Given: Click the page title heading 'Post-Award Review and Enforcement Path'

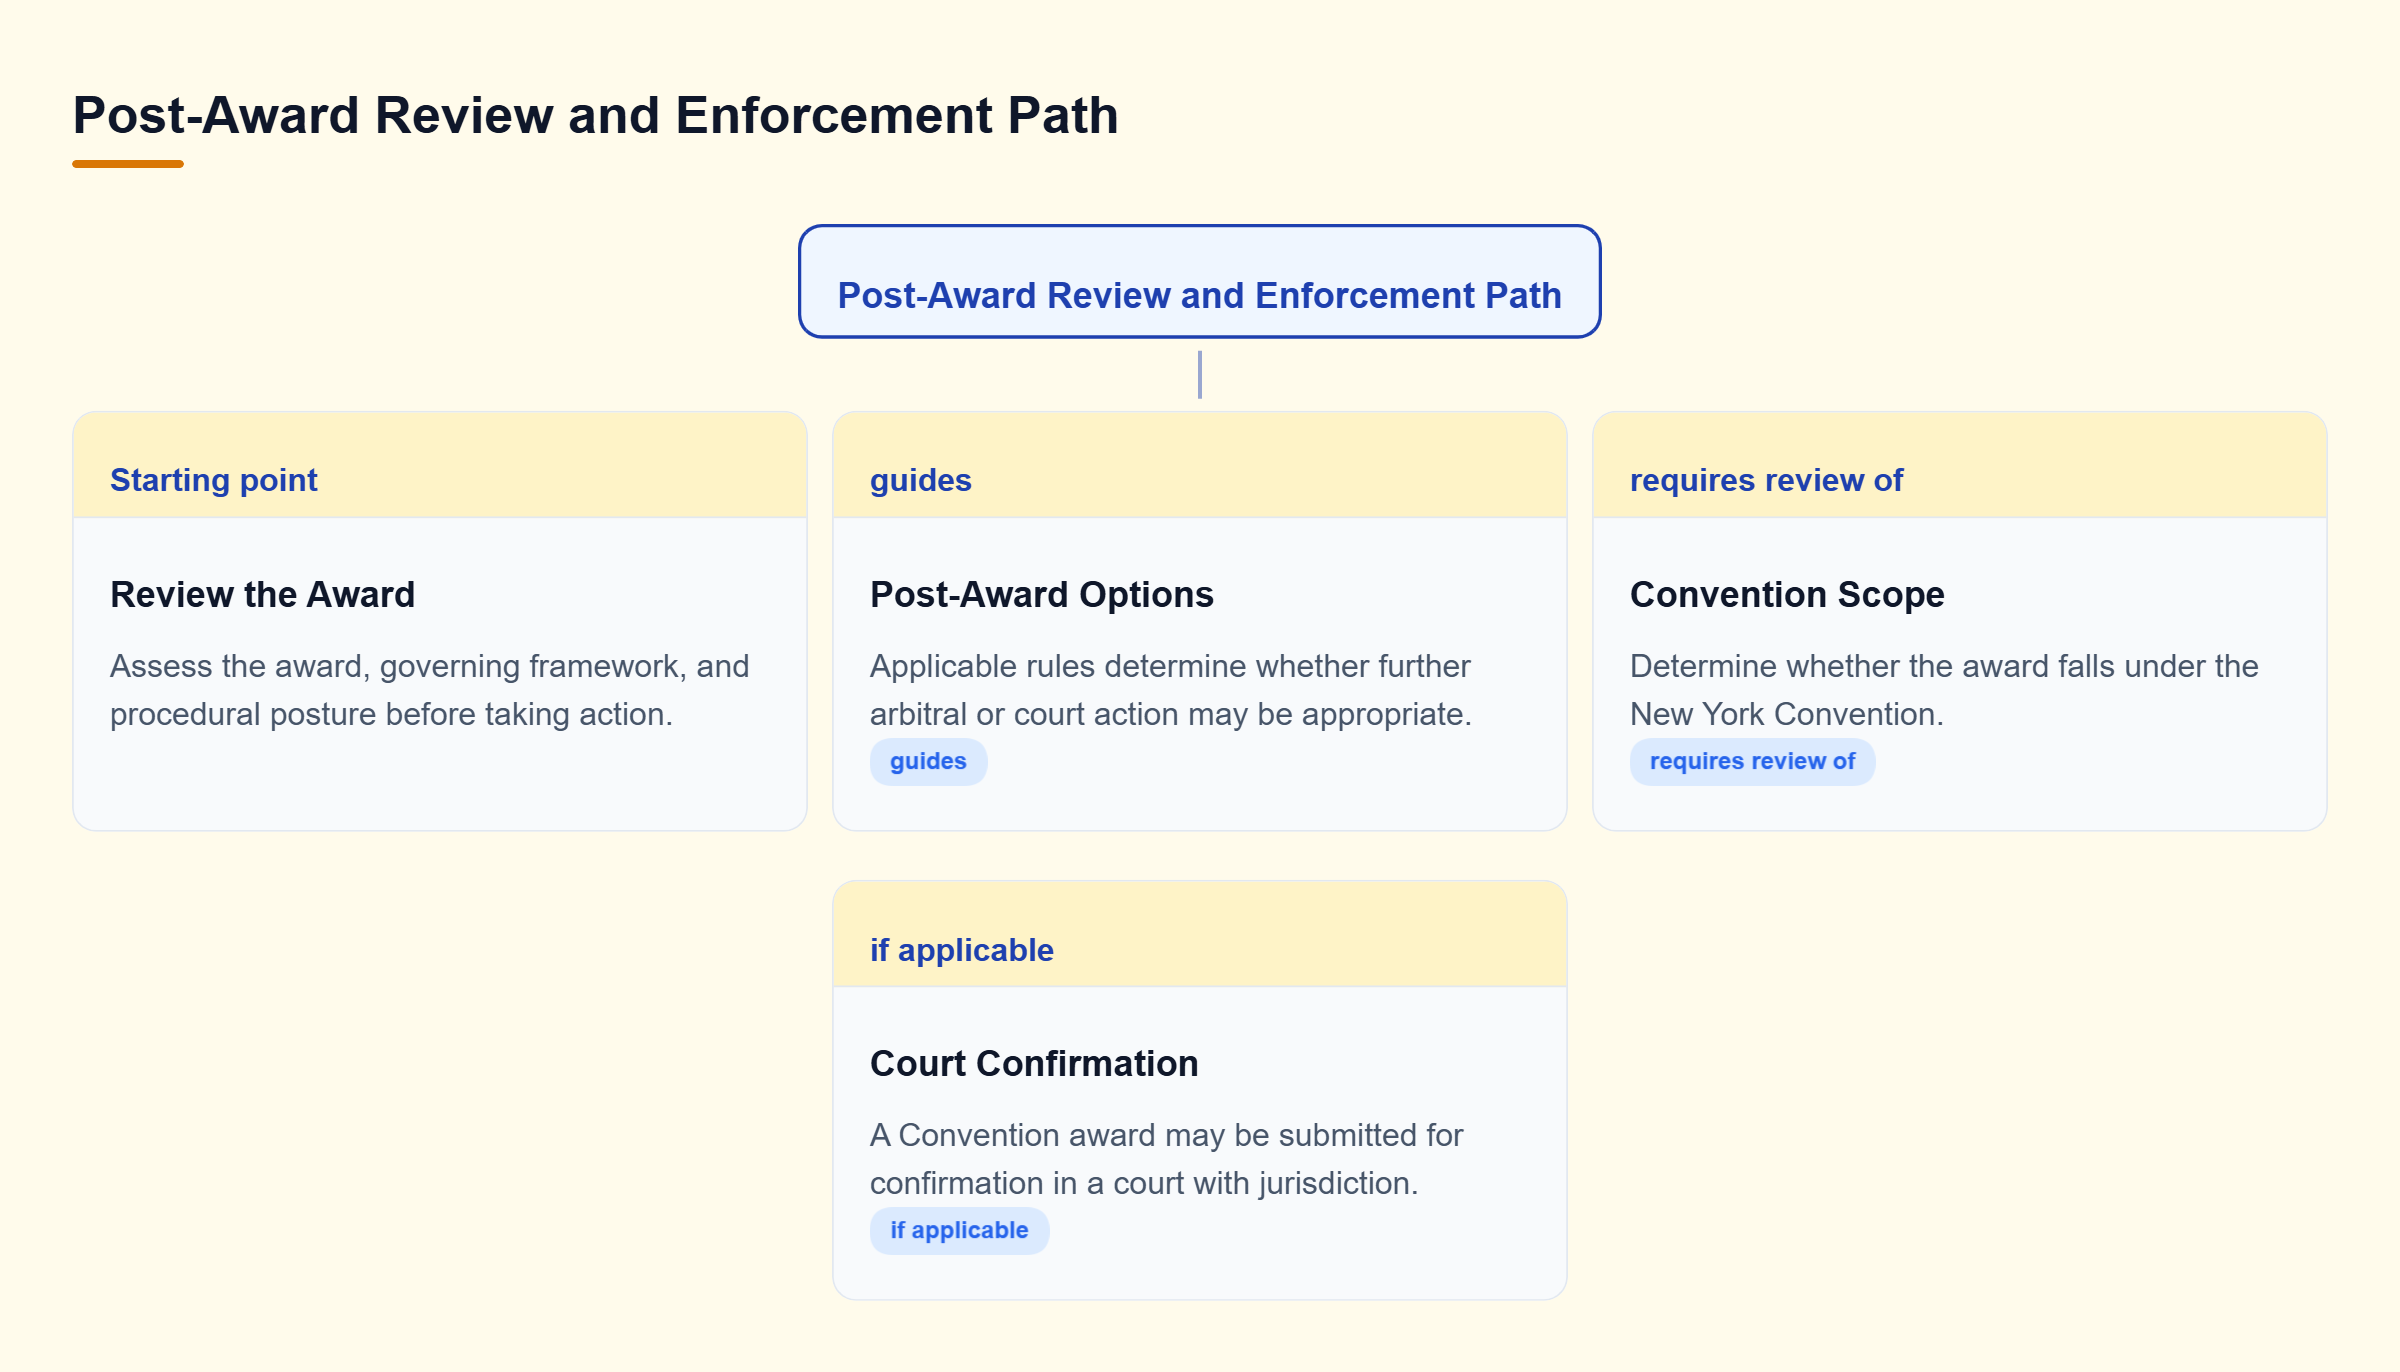Looking at the screenshot, I should click(595, 115).
